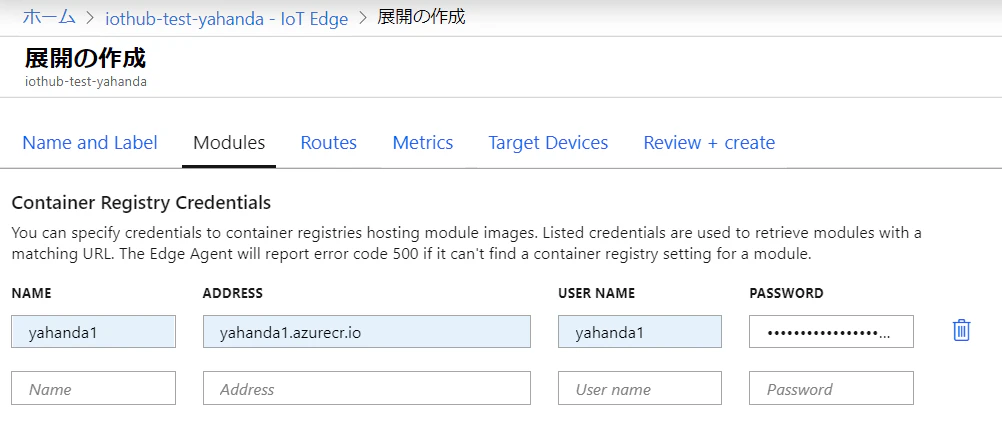
Task: Click the ADDRESS column label
Action: click(233, 293)
